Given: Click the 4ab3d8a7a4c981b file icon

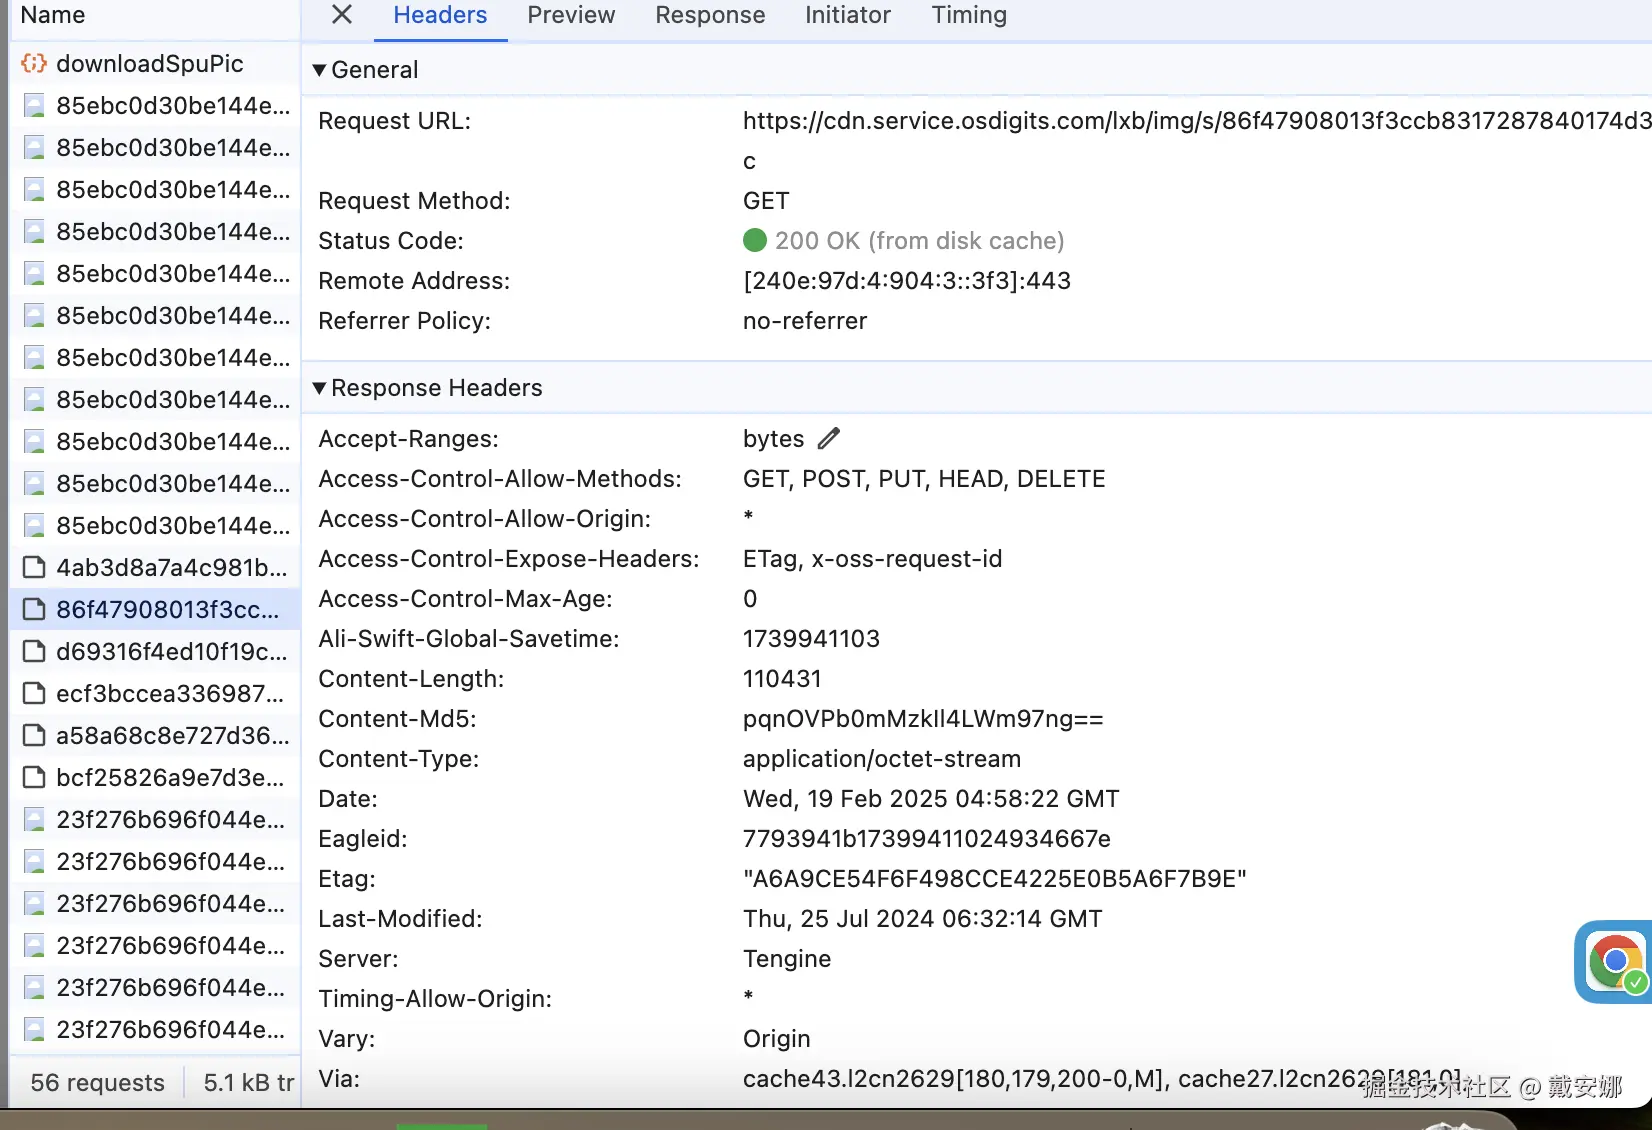Looking at the screenshot, I should point(34,568).
